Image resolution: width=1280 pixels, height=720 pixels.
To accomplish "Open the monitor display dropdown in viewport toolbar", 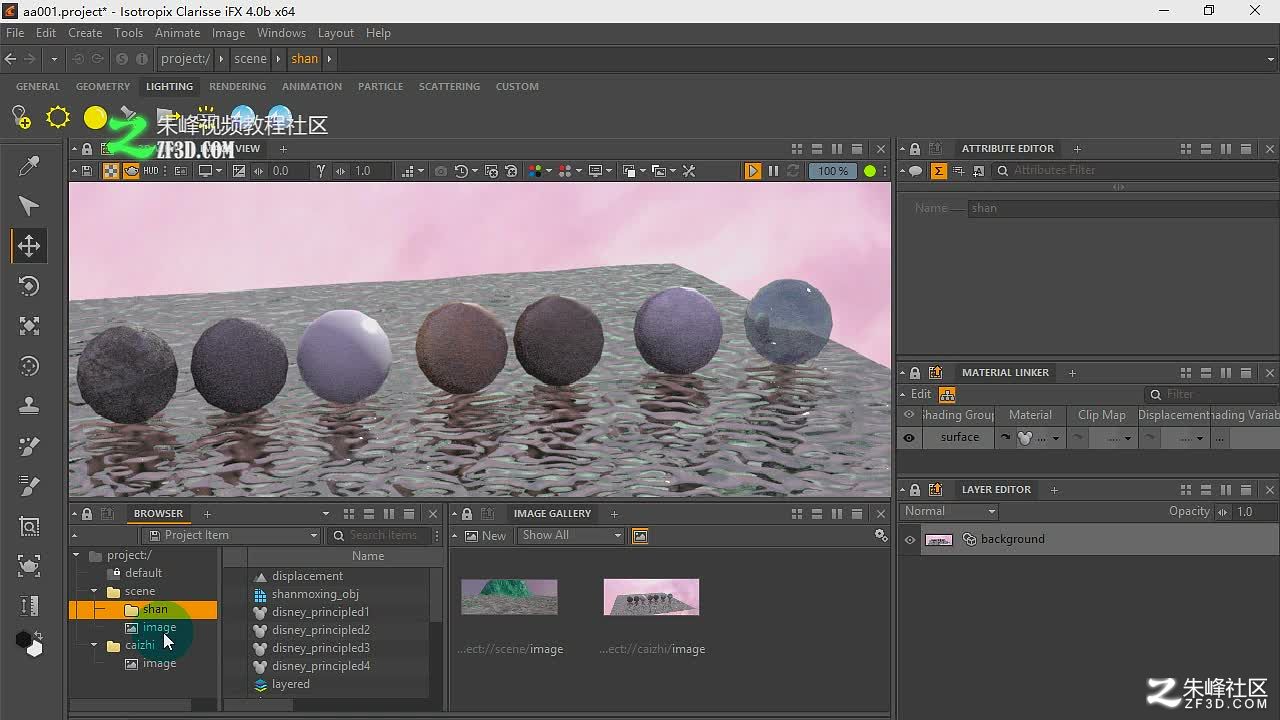I will pyautogui.click(x=209, y=171).
